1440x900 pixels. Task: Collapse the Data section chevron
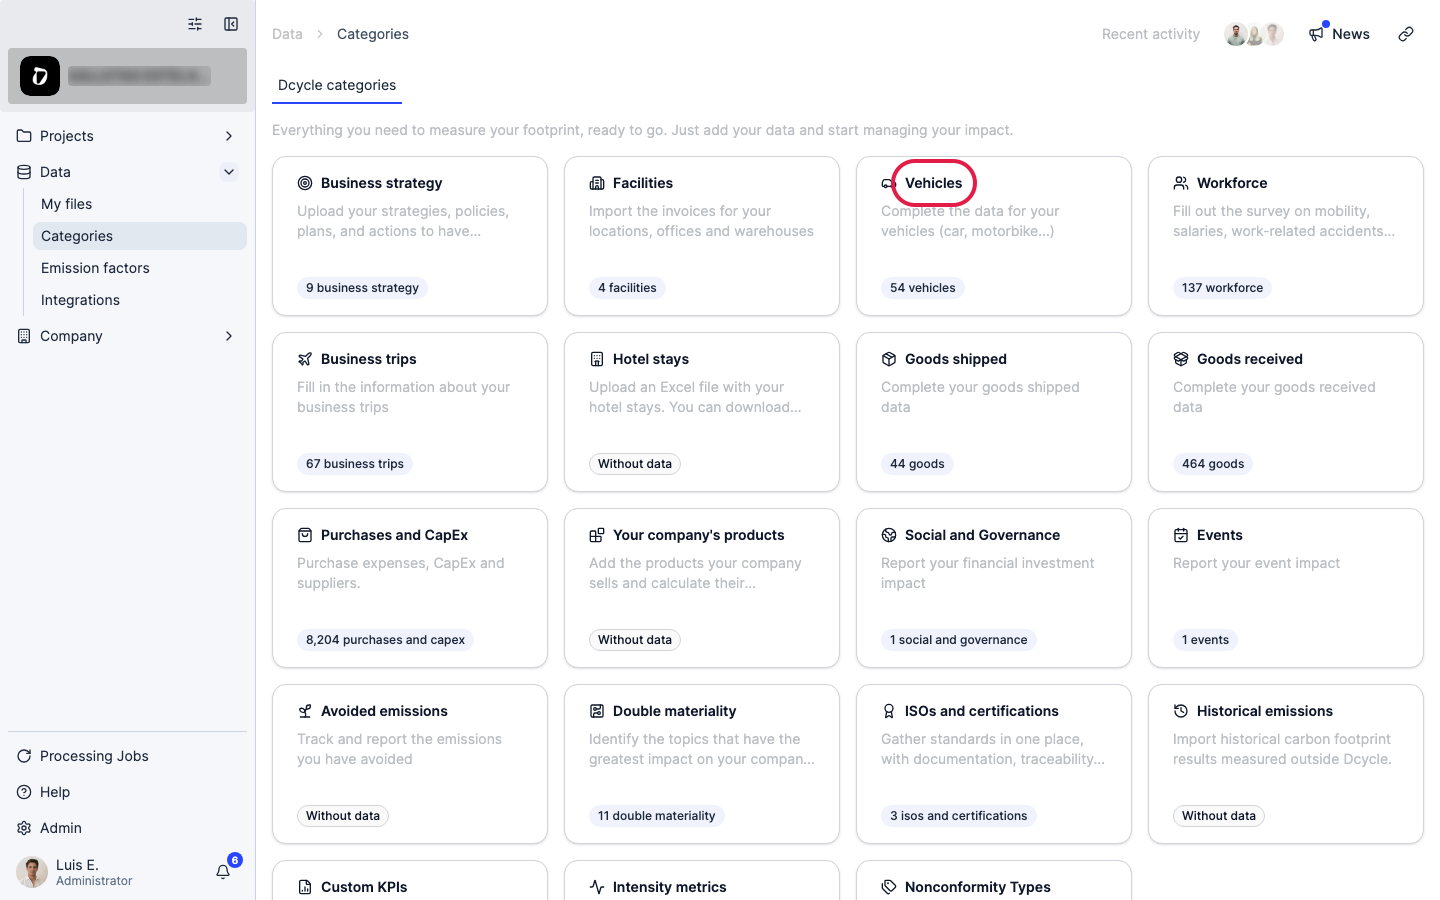pyautogui.click(x=229, y=172)
